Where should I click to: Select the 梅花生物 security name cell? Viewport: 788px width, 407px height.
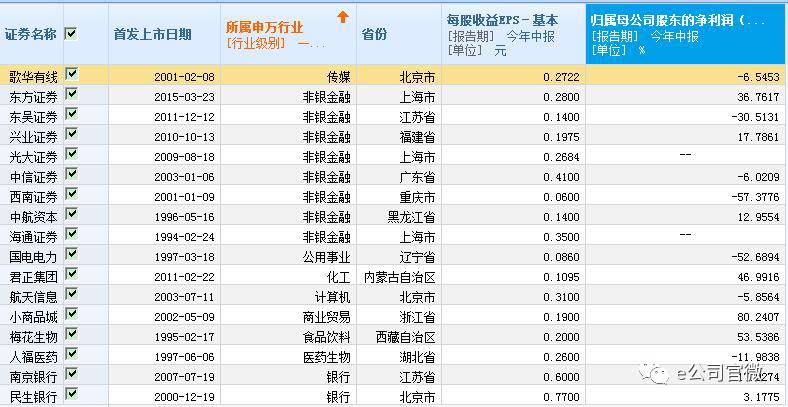[32, 337]
